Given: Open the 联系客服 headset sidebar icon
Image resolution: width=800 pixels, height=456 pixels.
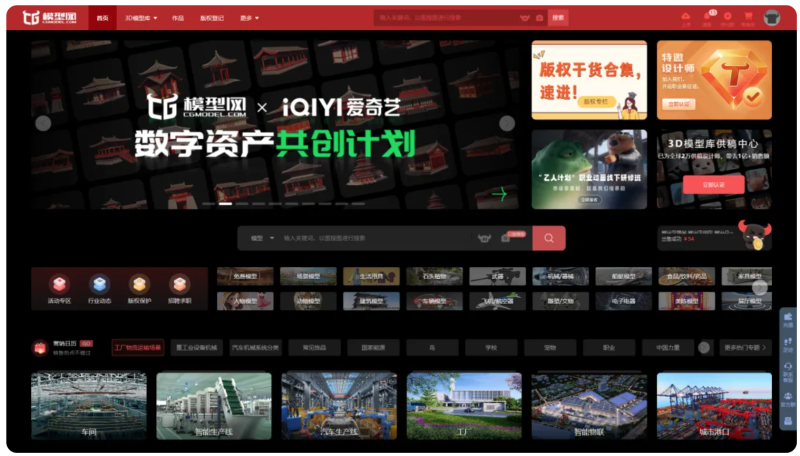Looking at the screenshot, I should pos(788,372).
